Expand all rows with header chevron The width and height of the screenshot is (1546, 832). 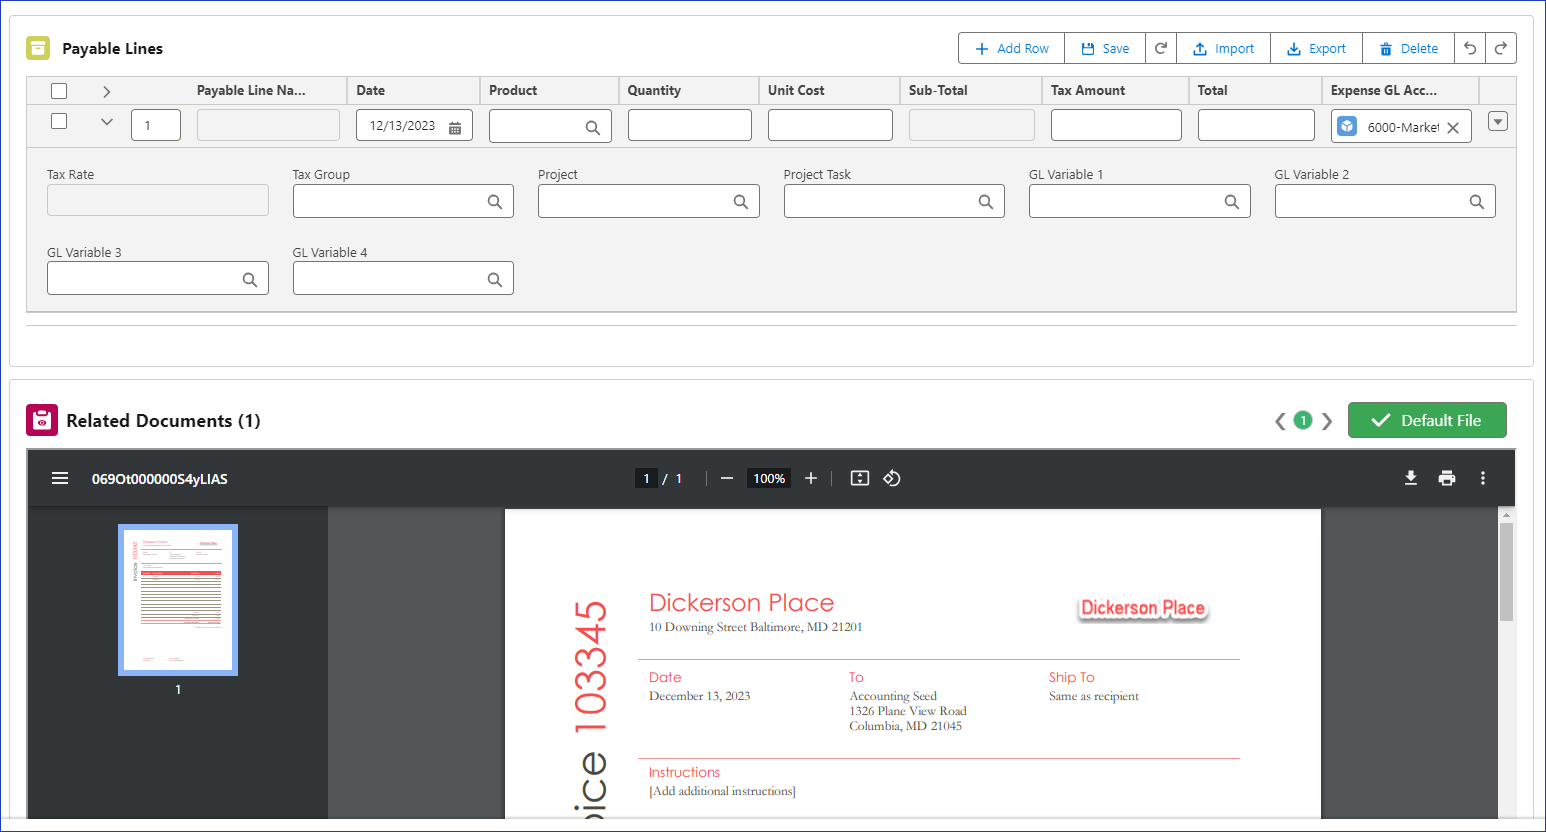pyautogui.click(x=107, y=91)
